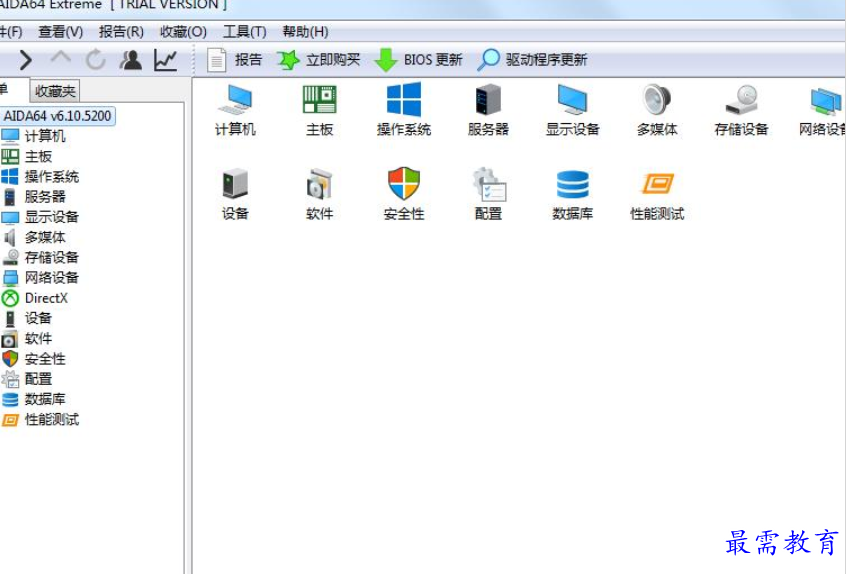Click the up-level arrow in toolbar
847x574 pixels.
60,58
